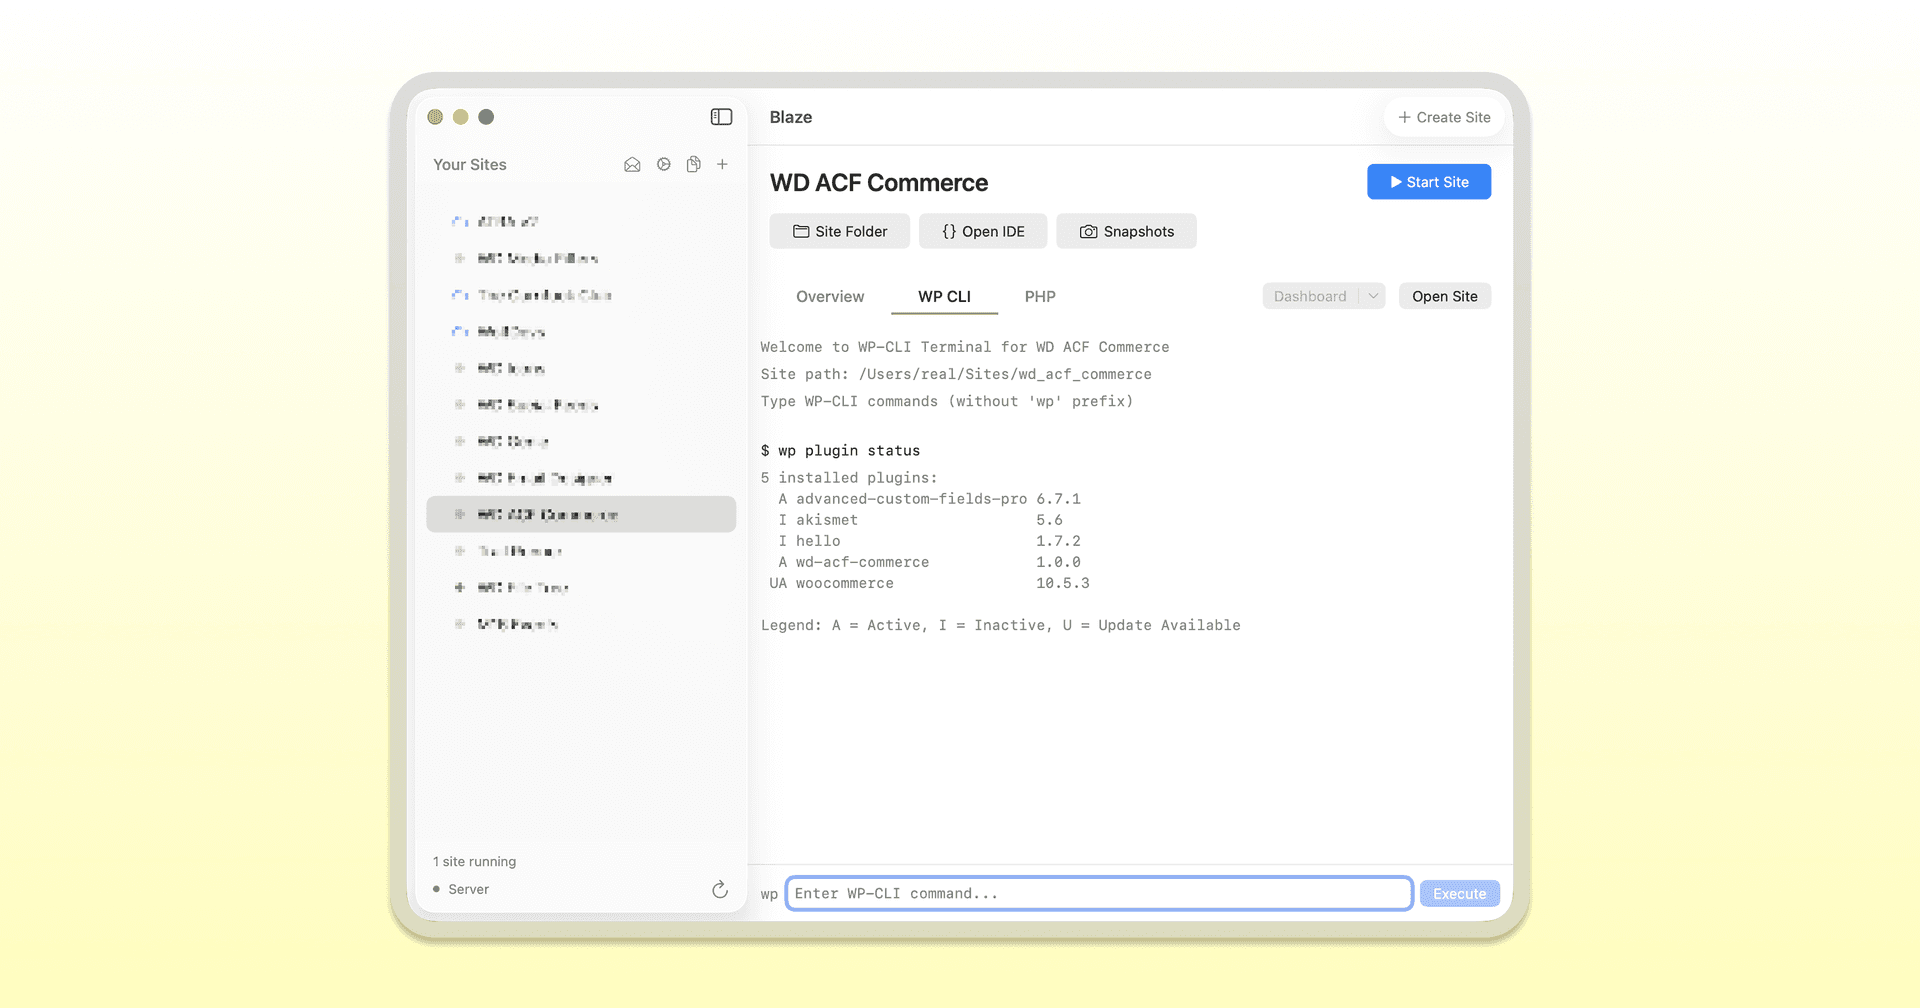Screen dimensions: 1920x1008
Task: Click the advanced-custom-fields-pro plugin row
Action: tap(929, 499)
